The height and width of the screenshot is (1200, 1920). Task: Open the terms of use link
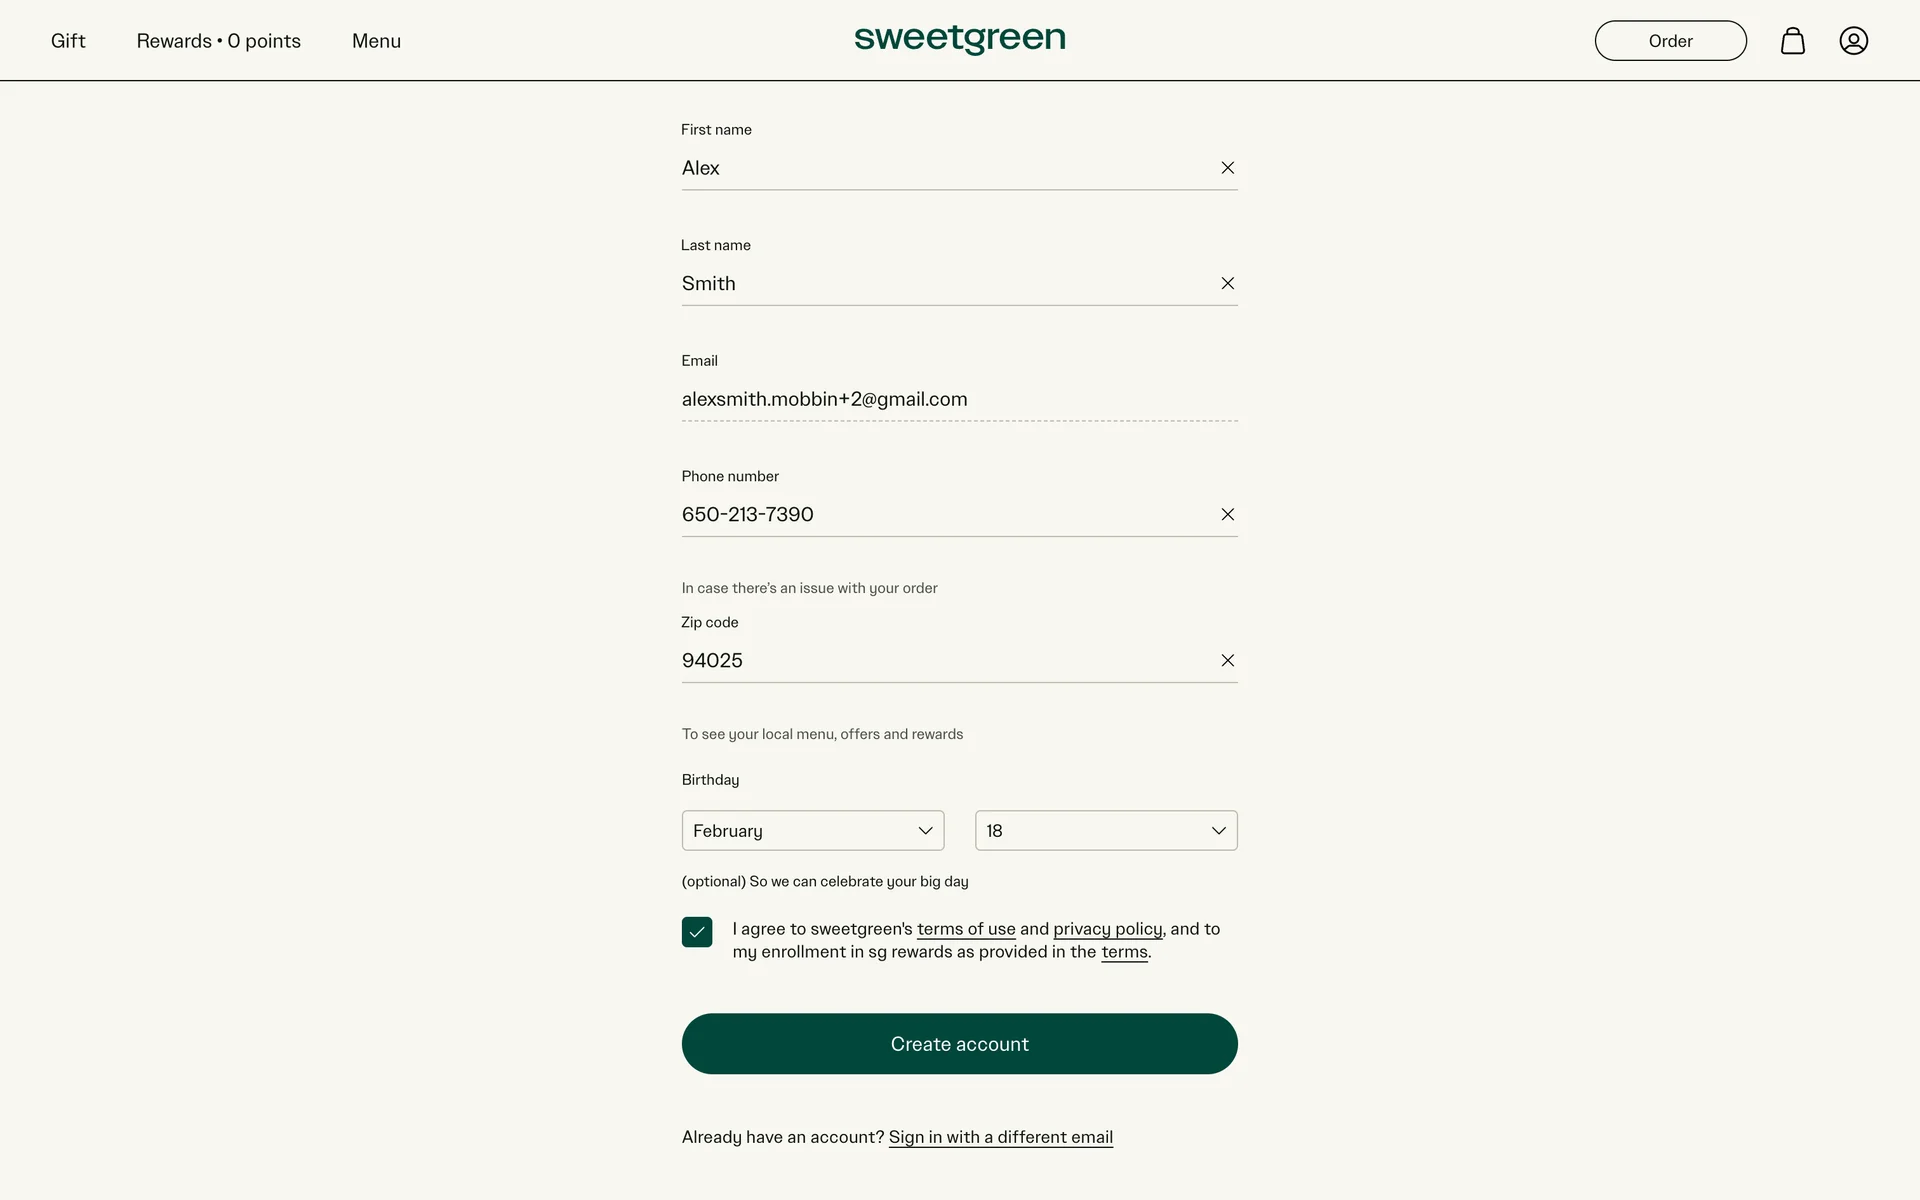coord(965,929)
